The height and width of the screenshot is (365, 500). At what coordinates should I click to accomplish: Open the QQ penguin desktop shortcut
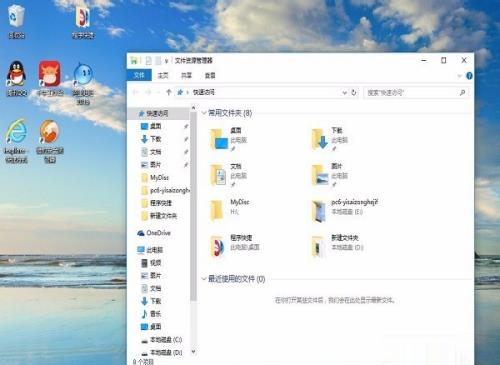16,78
